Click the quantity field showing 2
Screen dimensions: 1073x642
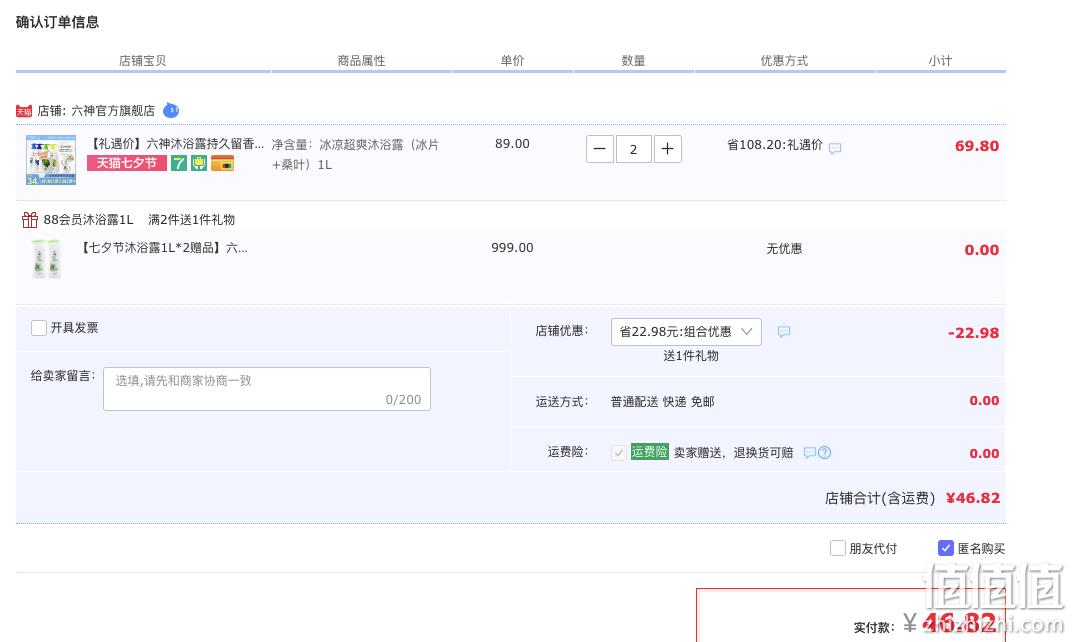tap(634, 149)
